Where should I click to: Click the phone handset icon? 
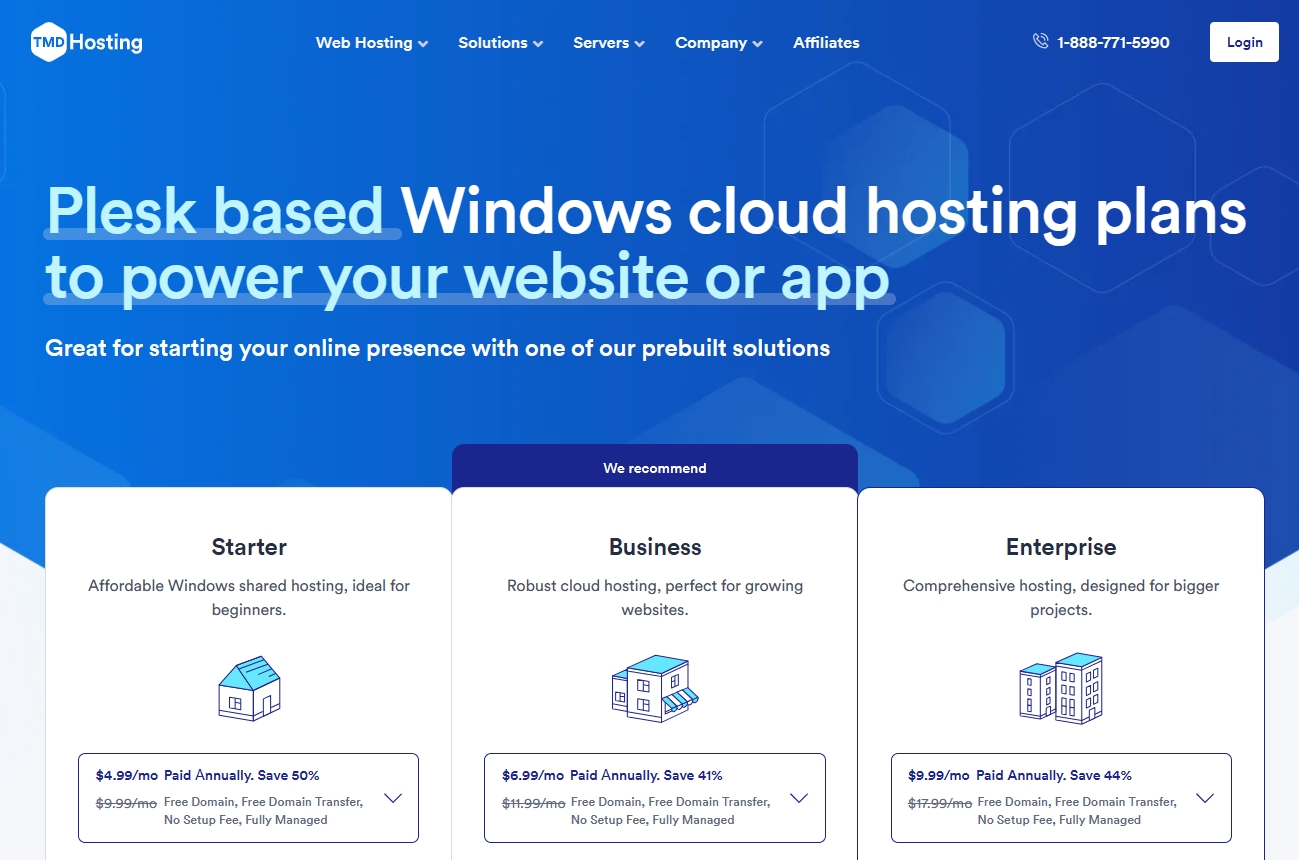click(1039, 41)
